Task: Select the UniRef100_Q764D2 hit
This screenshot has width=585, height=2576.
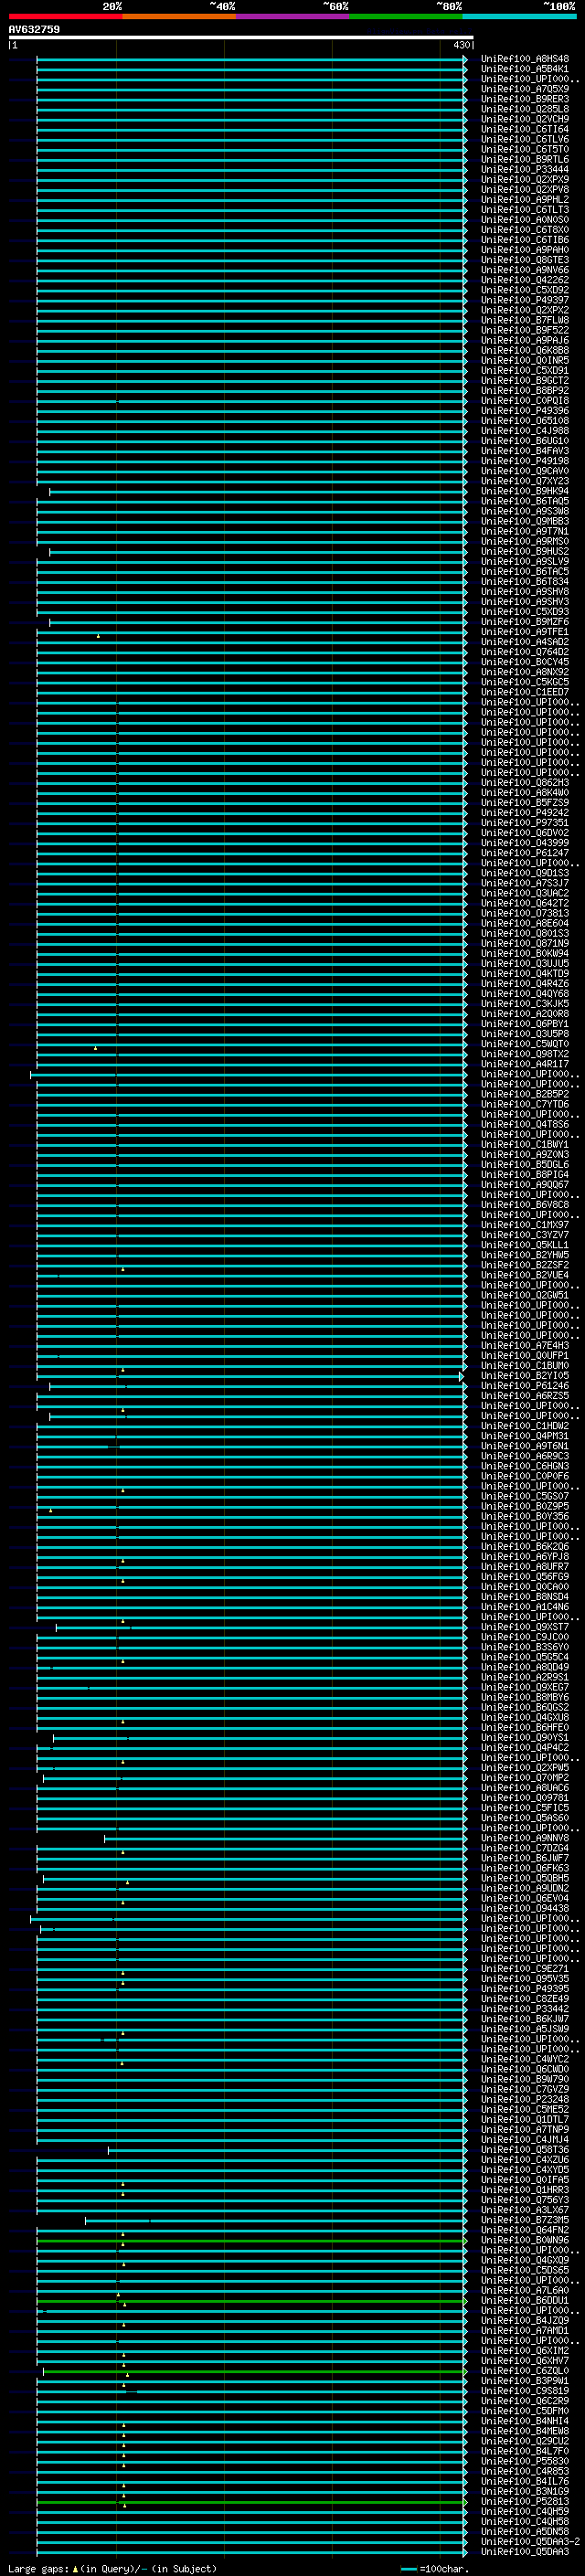Action: tap(525, 652)
